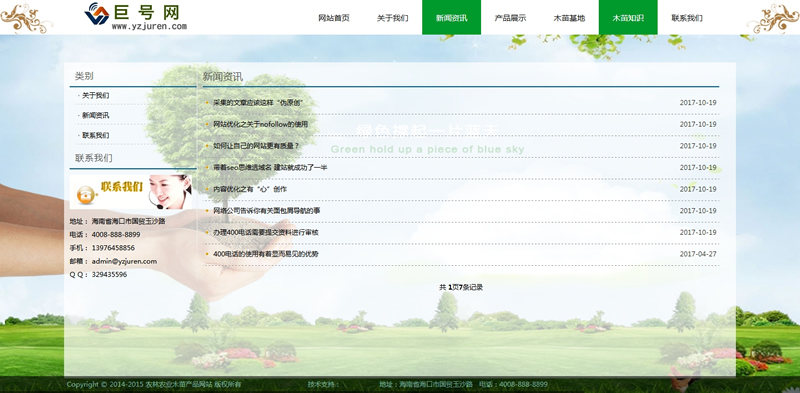Click the 联系我们 banner image in sidebar
This screenshot has height=393, width=800.
click(131, 192)
